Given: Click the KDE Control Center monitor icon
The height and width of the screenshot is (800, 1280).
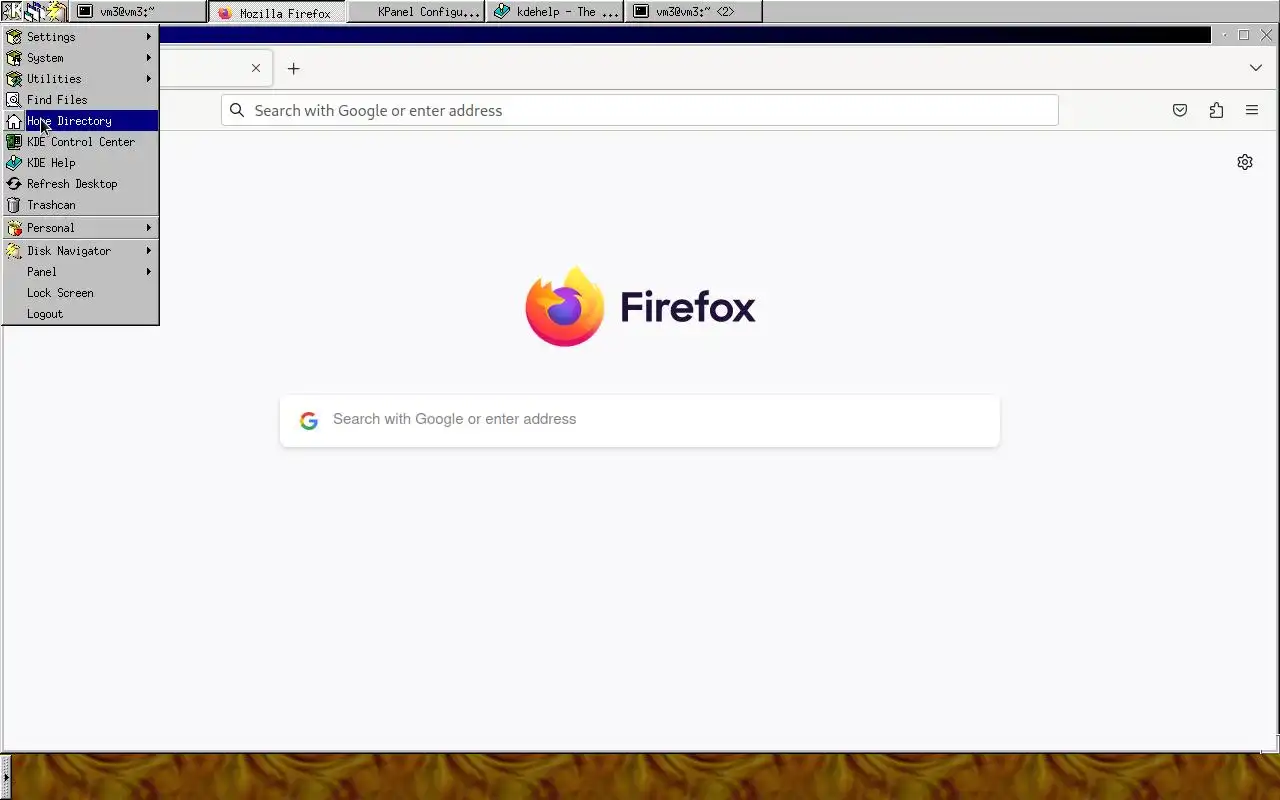Looking at the screenshot, I should click(14, 142).
